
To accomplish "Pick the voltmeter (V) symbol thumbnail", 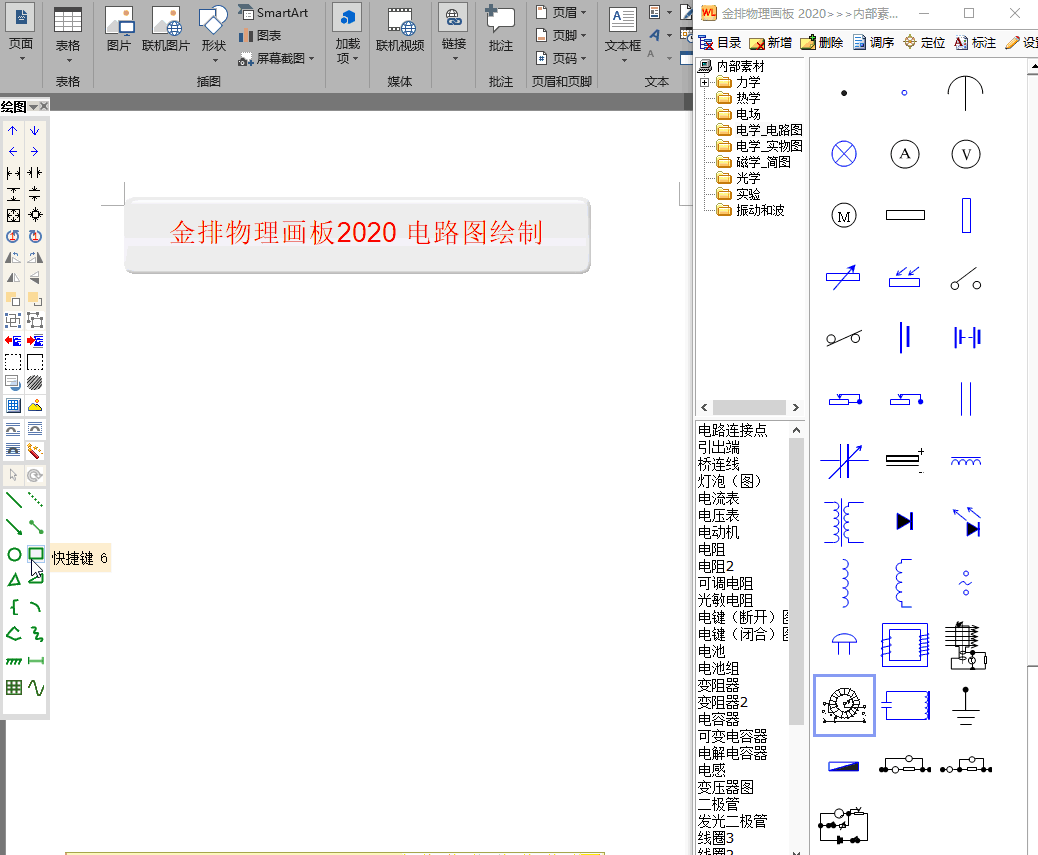I will tap(966, 155).
